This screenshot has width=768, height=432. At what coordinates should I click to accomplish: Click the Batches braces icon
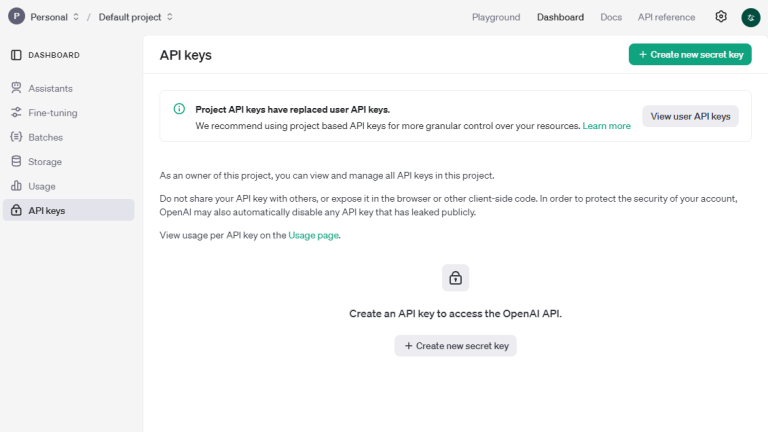(16, 137)
